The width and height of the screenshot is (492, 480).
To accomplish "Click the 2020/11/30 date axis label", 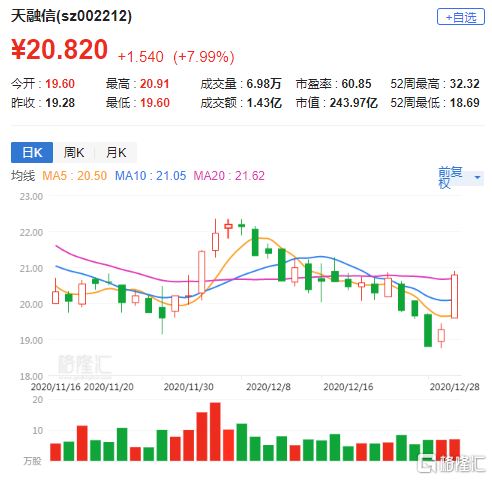I will tap(188, 387).
